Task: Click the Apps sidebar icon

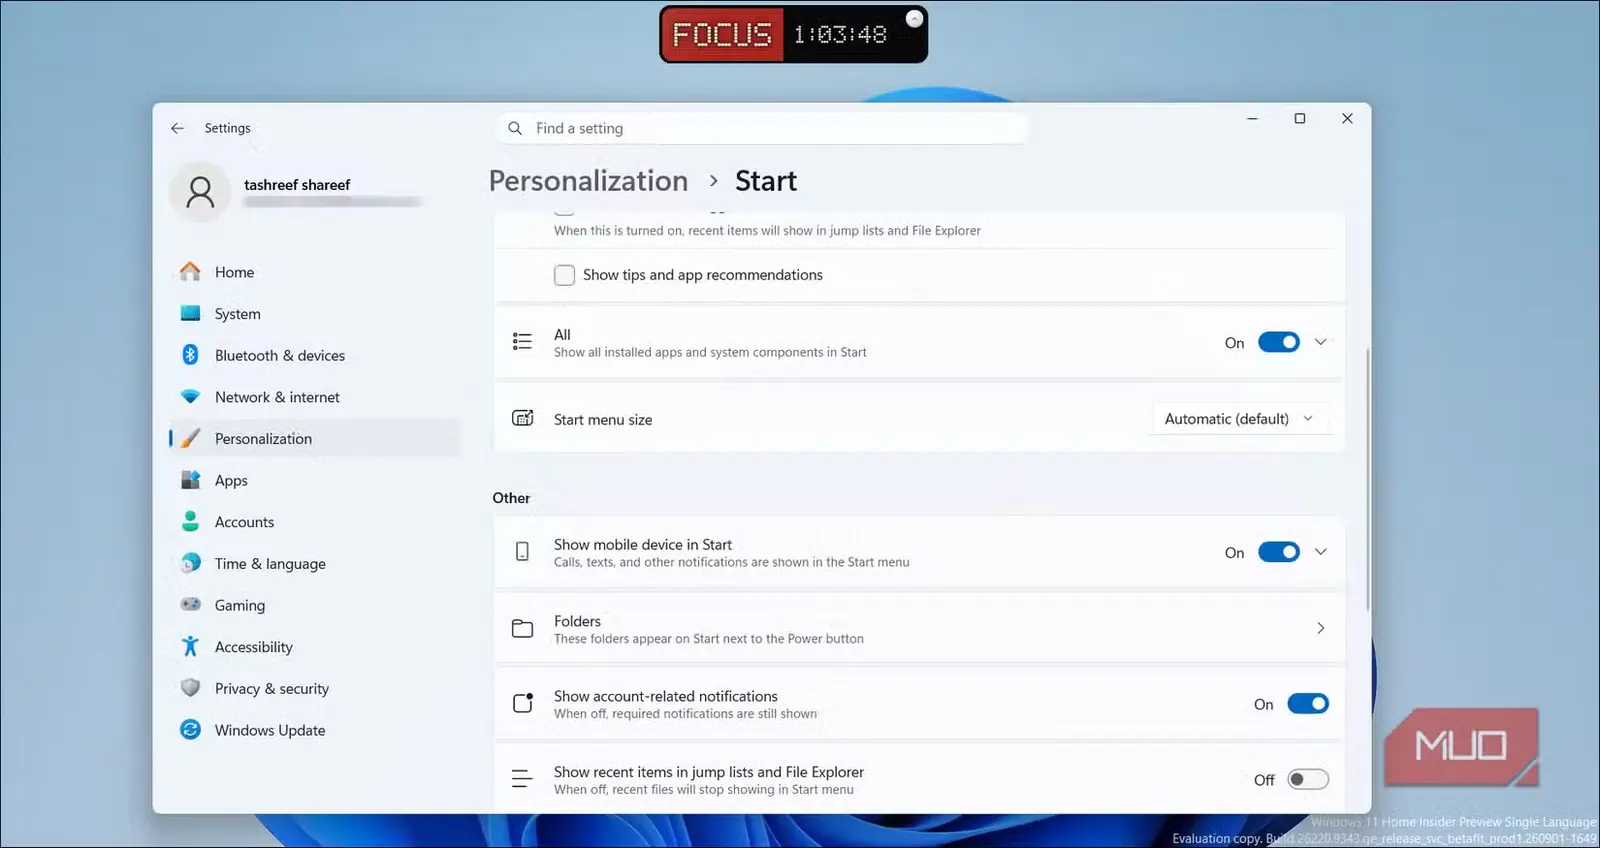Action: tap(190, 480)
